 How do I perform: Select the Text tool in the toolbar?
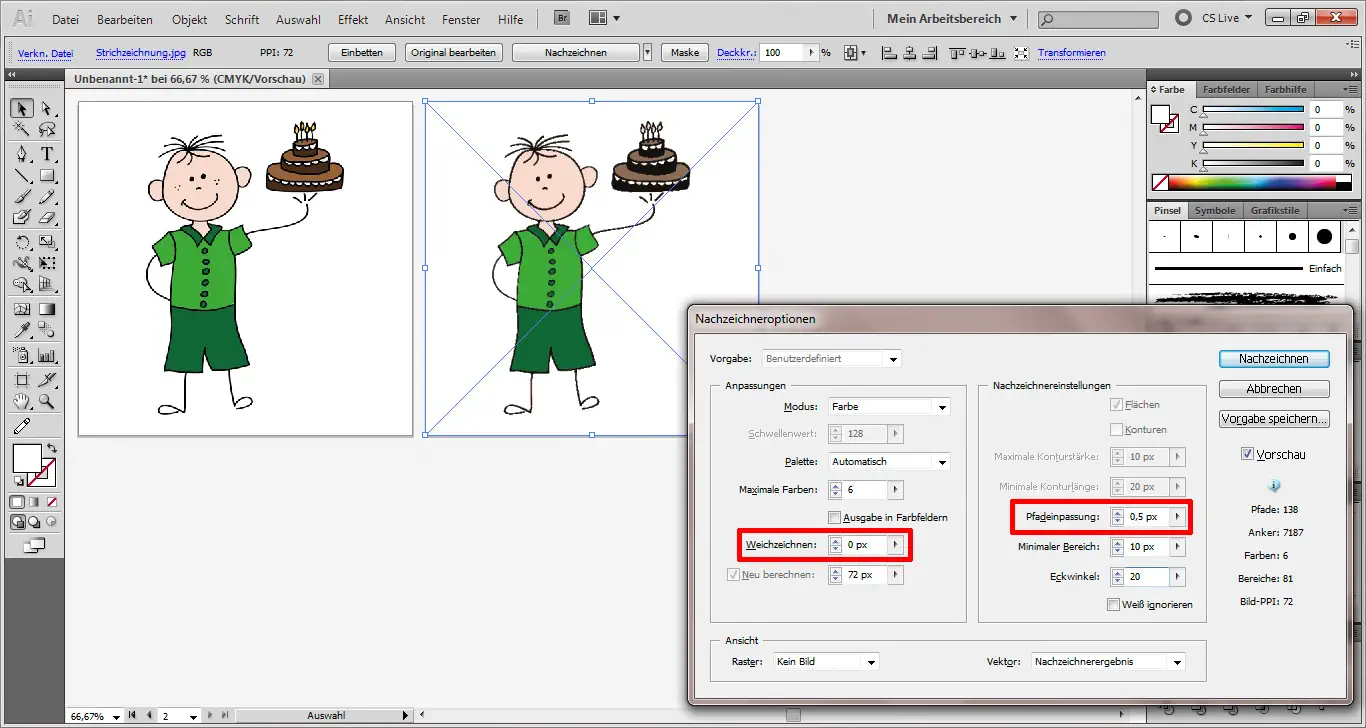point(47,154)
